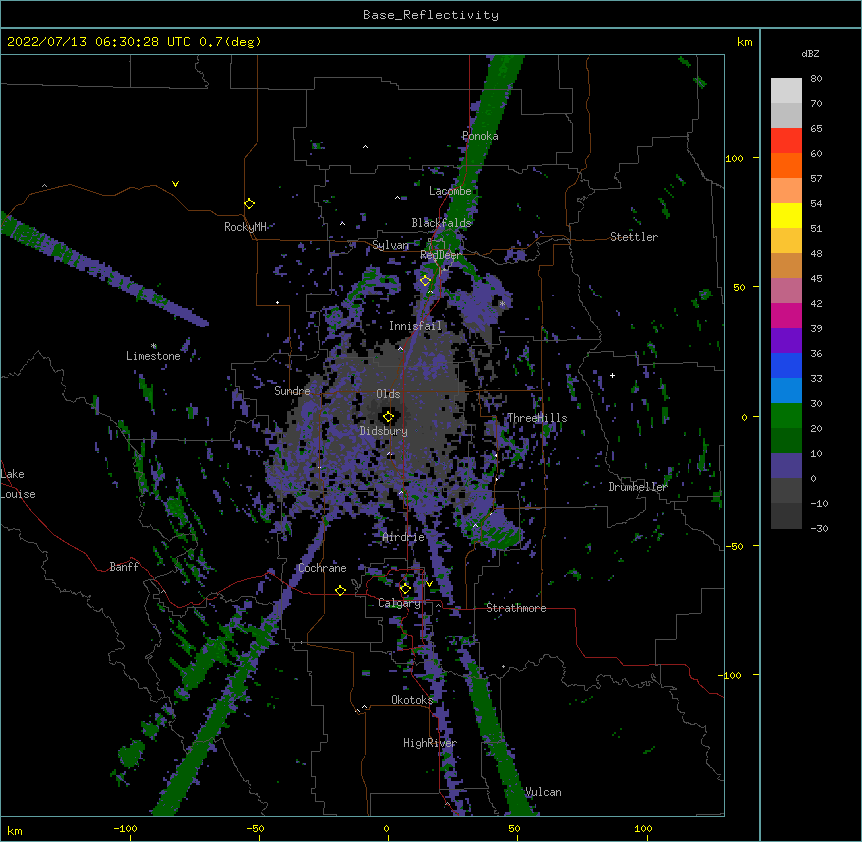862x842 pixels.
Task: Click the Olds label
Action: [388, 394]
